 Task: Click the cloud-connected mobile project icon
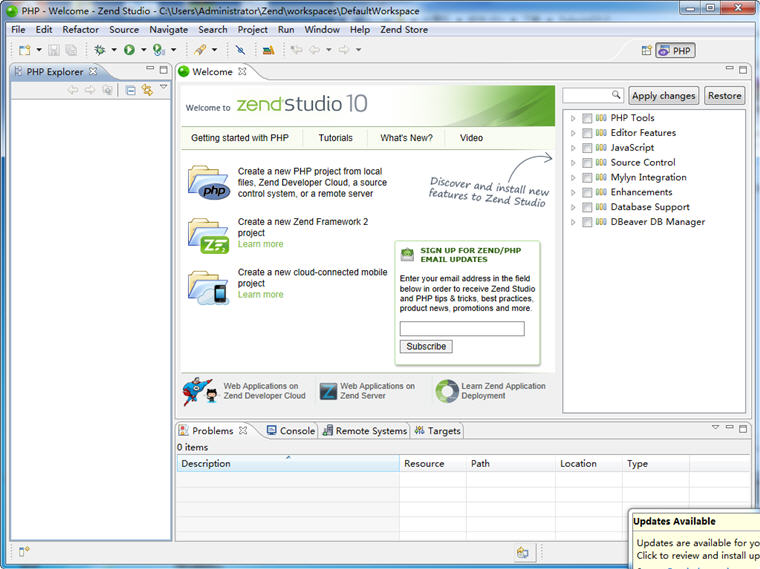(208, 287)
